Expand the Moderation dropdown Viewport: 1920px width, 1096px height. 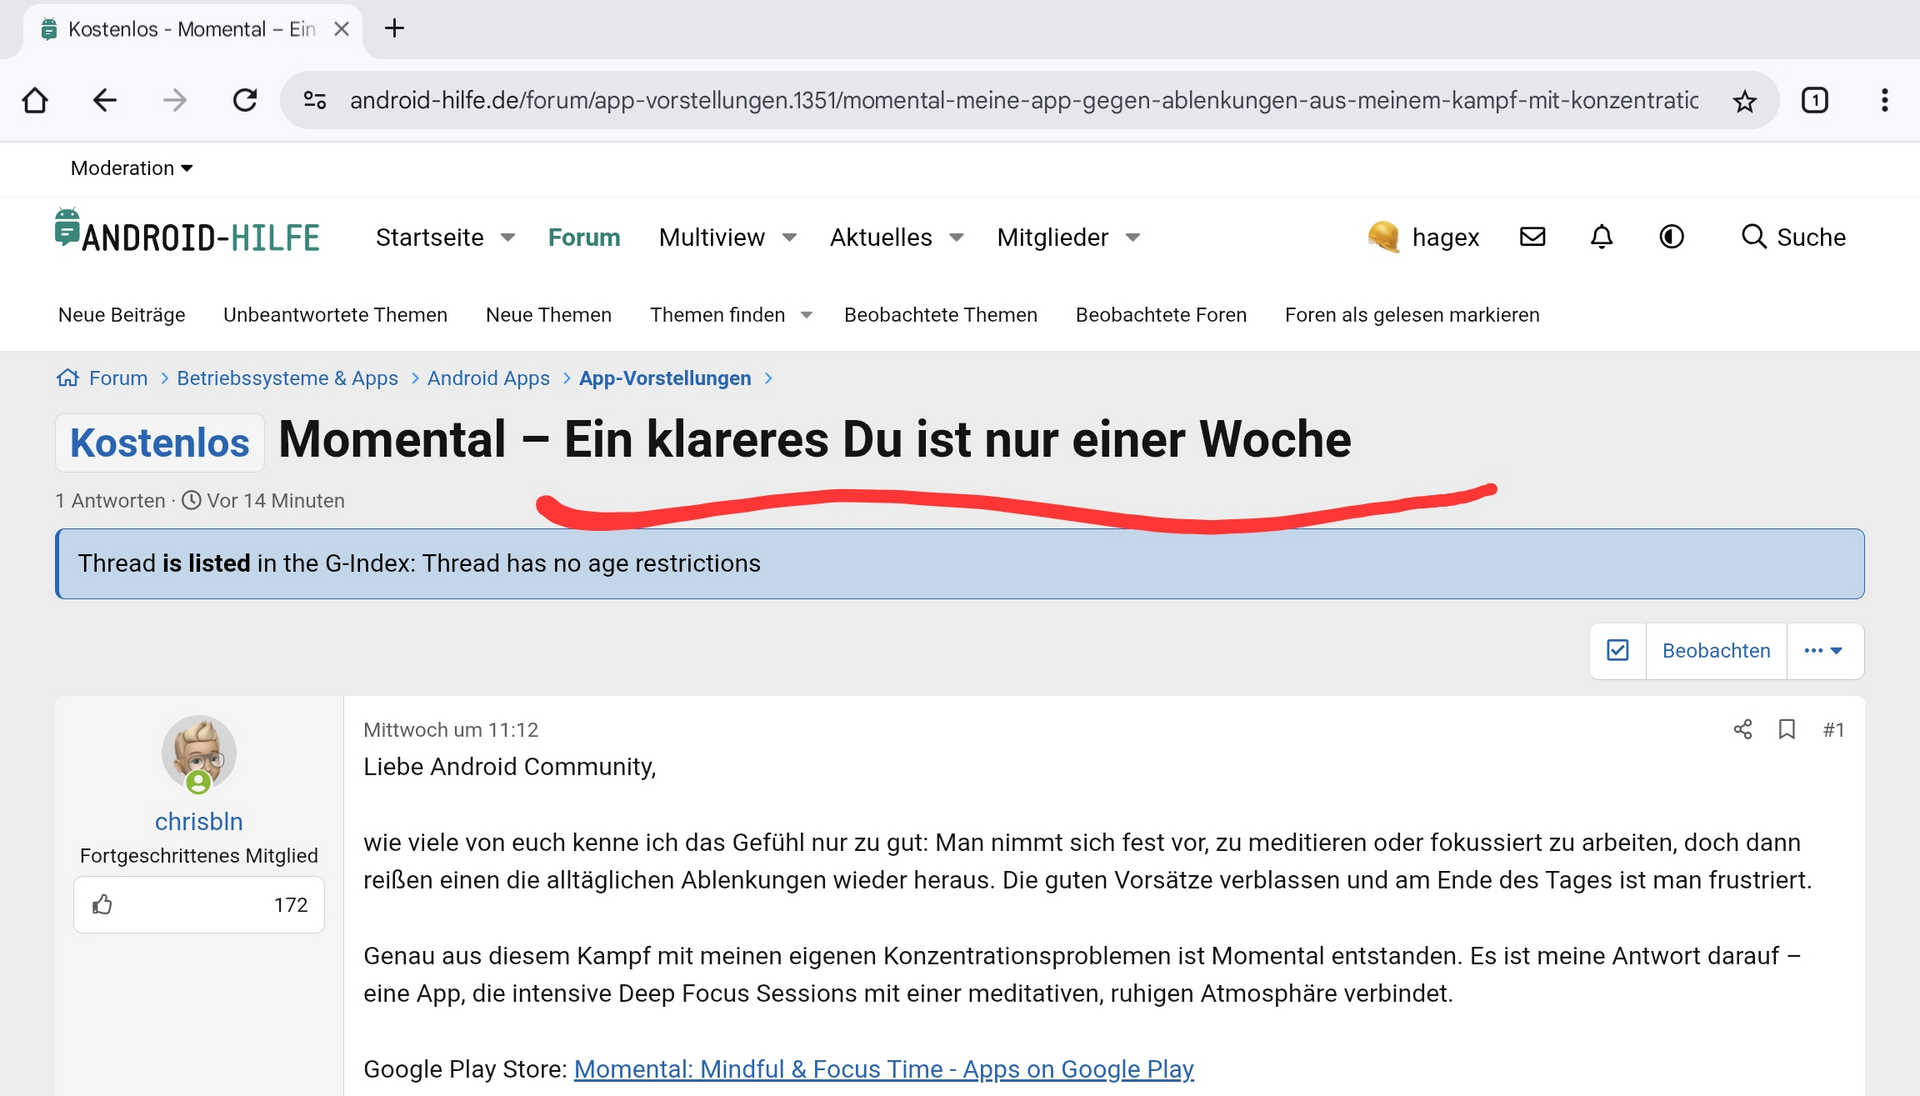[x=131, y=168]
